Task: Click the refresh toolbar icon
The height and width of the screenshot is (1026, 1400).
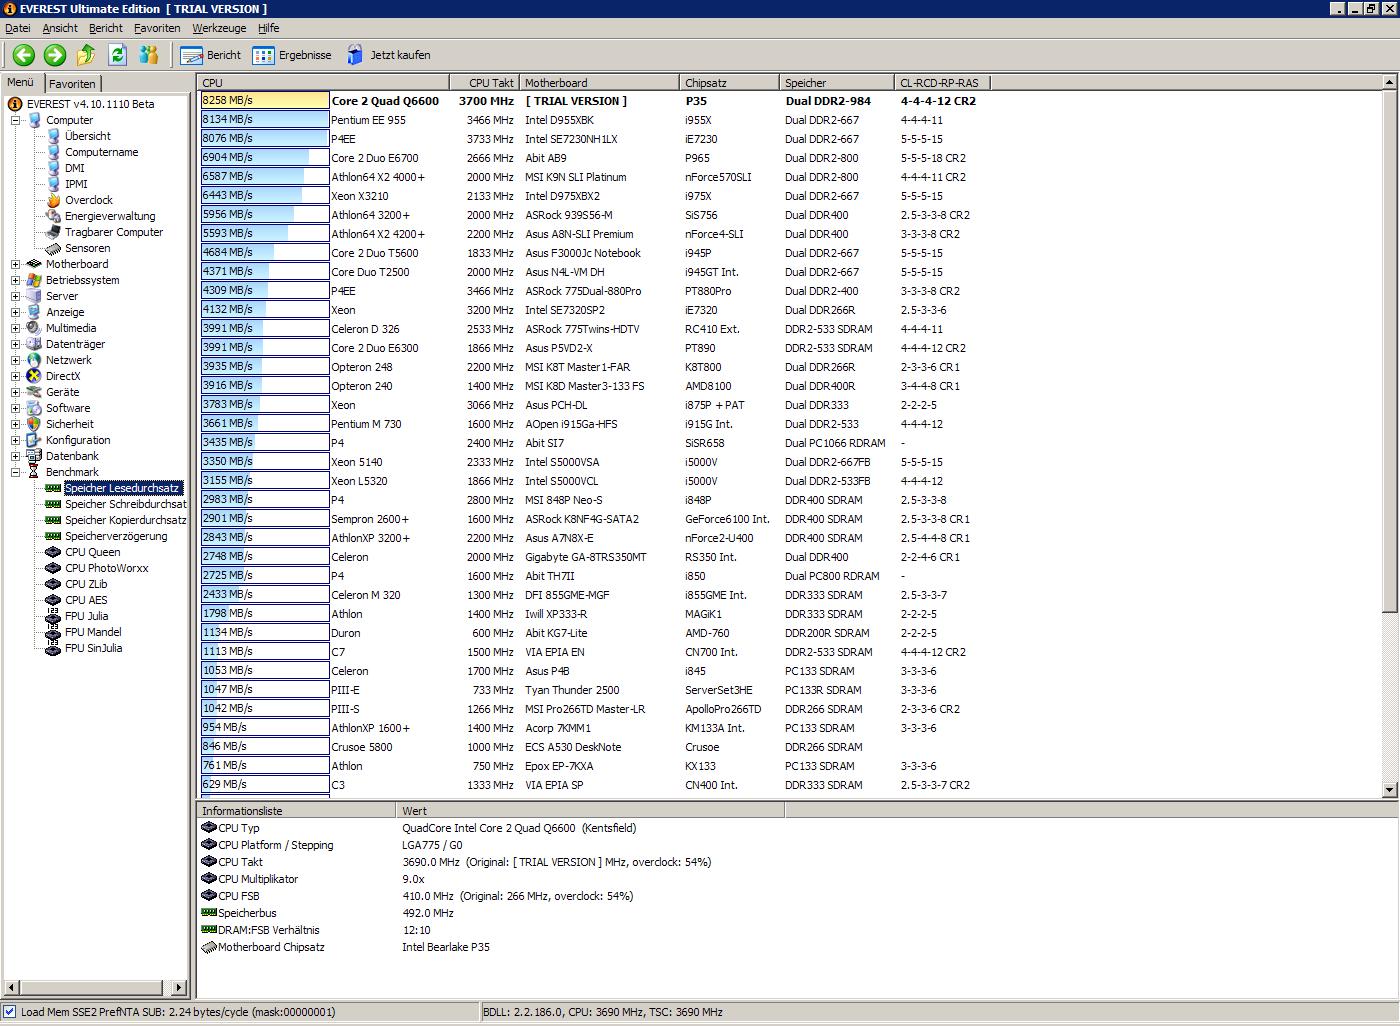Action: click(x=117, y=55)
